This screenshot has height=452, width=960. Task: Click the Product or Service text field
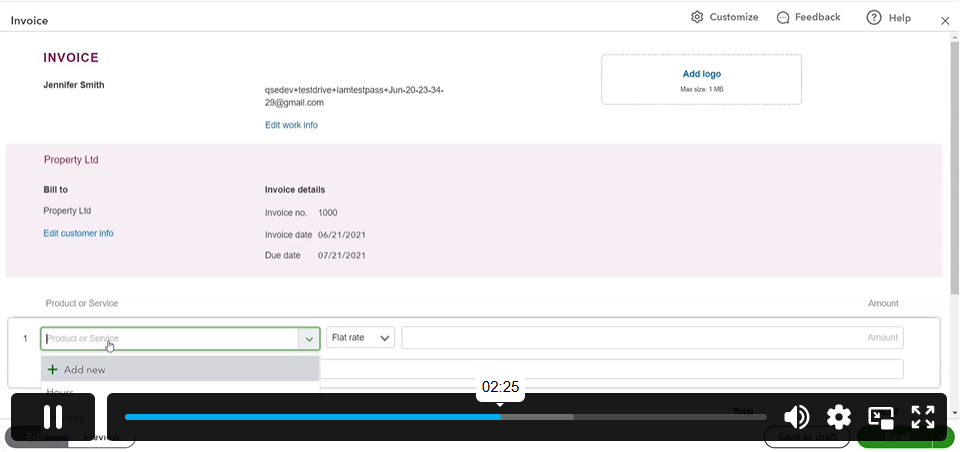170,339
